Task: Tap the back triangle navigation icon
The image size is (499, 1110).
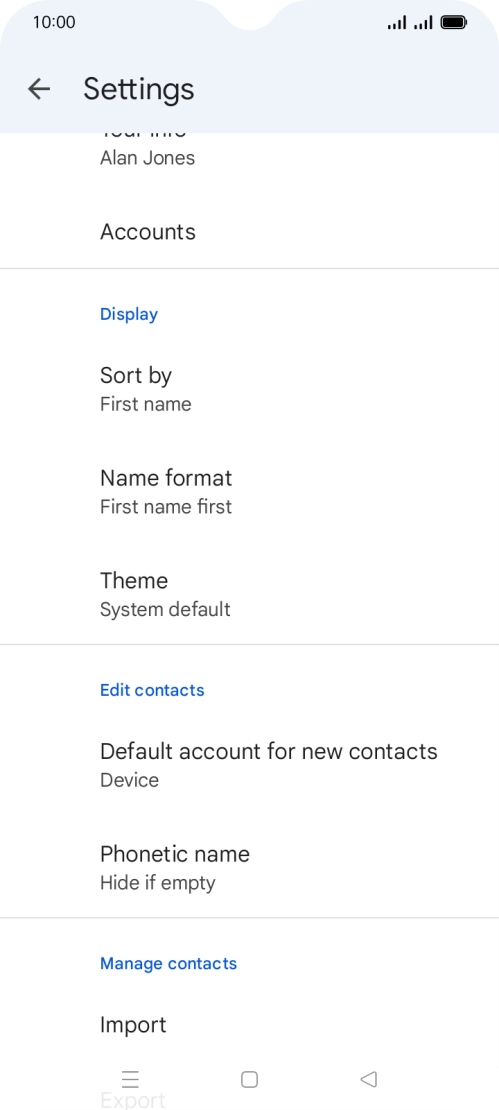Action: tap(368, 1079)
